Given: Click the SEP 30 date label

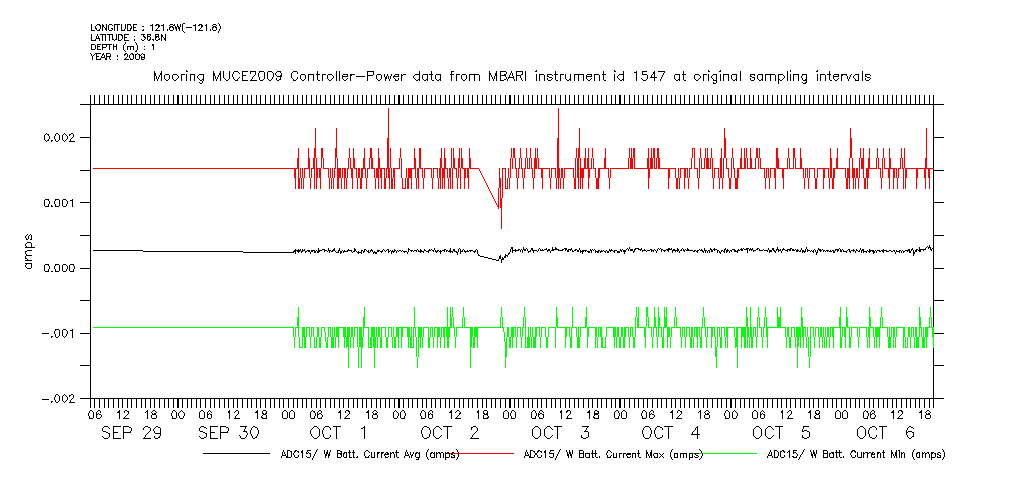Looking at the screenshot, I should tap(229, 433).
